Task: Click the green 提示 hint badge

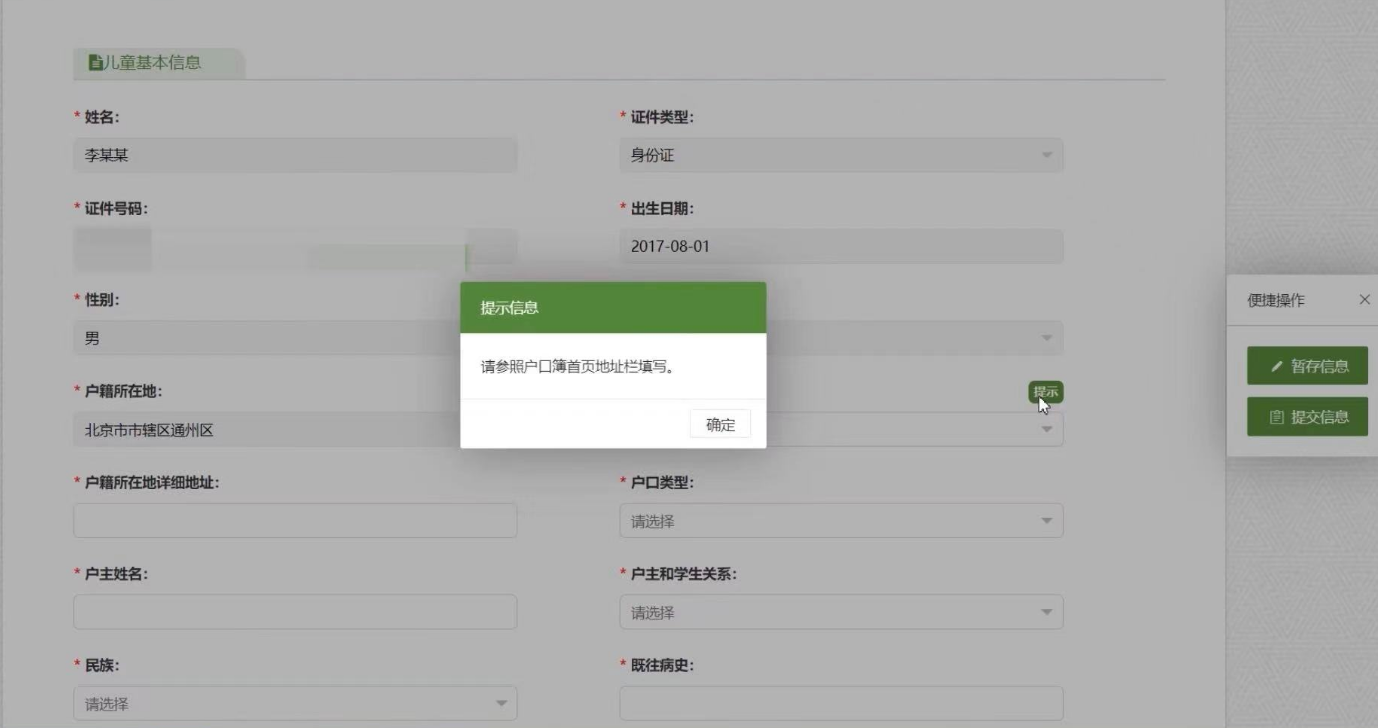Action: tap(1046, 392)
